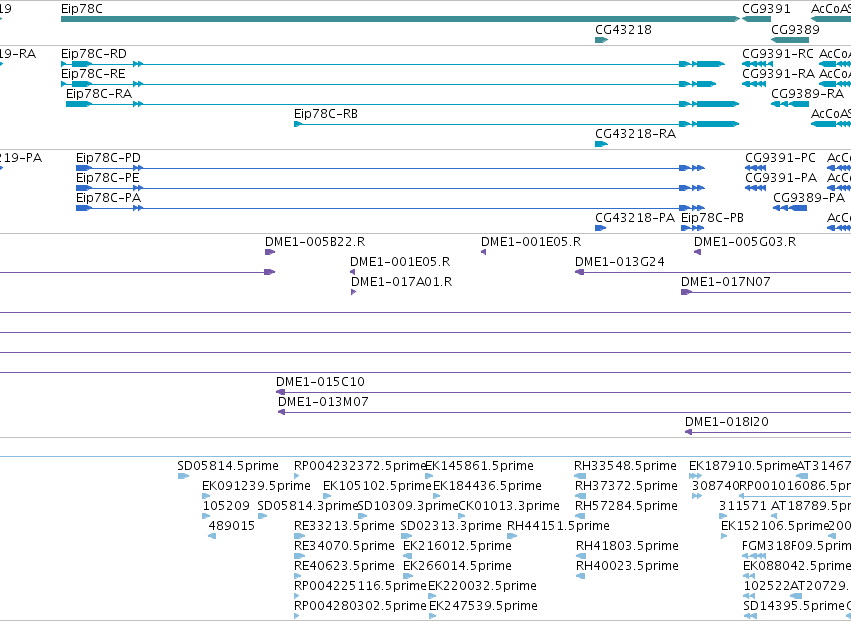Click cDNA clone DME1-005G03.R
This screenshot has width=851, height=621.
(745, 242)
